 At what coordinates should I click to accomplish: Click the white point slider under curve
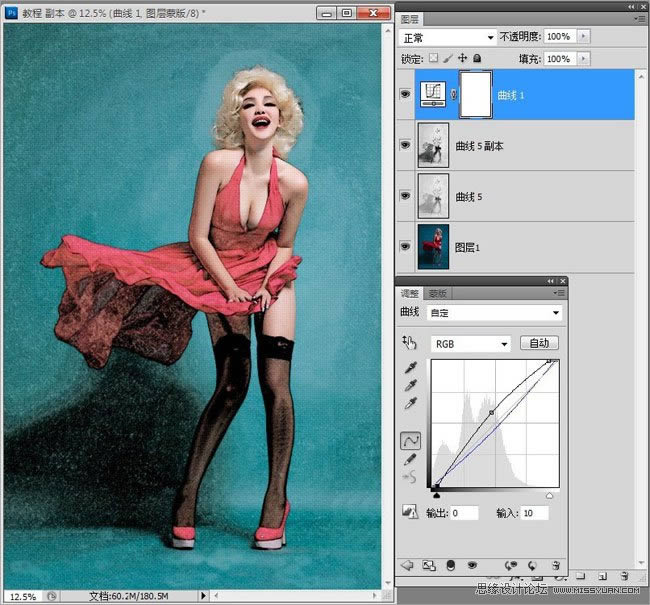[x=549, y=494]
